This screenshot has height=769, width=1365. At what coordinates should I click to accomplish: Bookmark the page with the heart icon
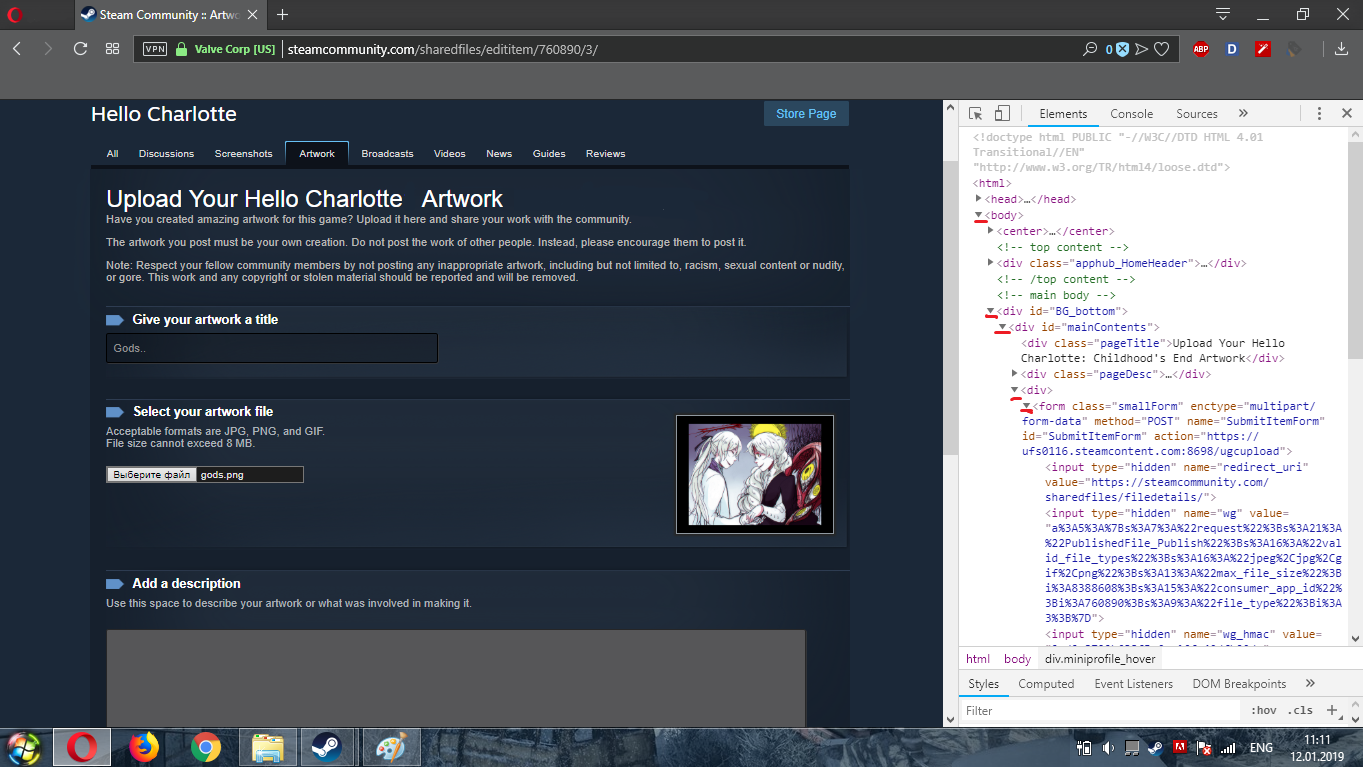[x=1161, y=49]
